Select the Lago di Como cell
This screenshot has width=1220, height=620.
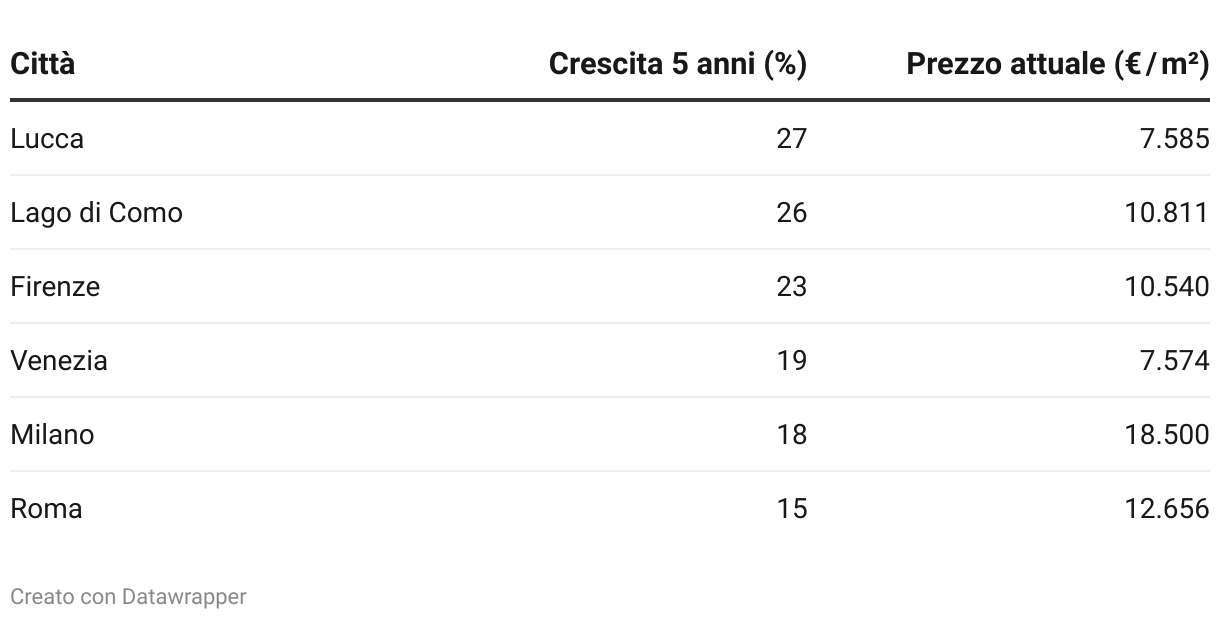coord(96,212)
